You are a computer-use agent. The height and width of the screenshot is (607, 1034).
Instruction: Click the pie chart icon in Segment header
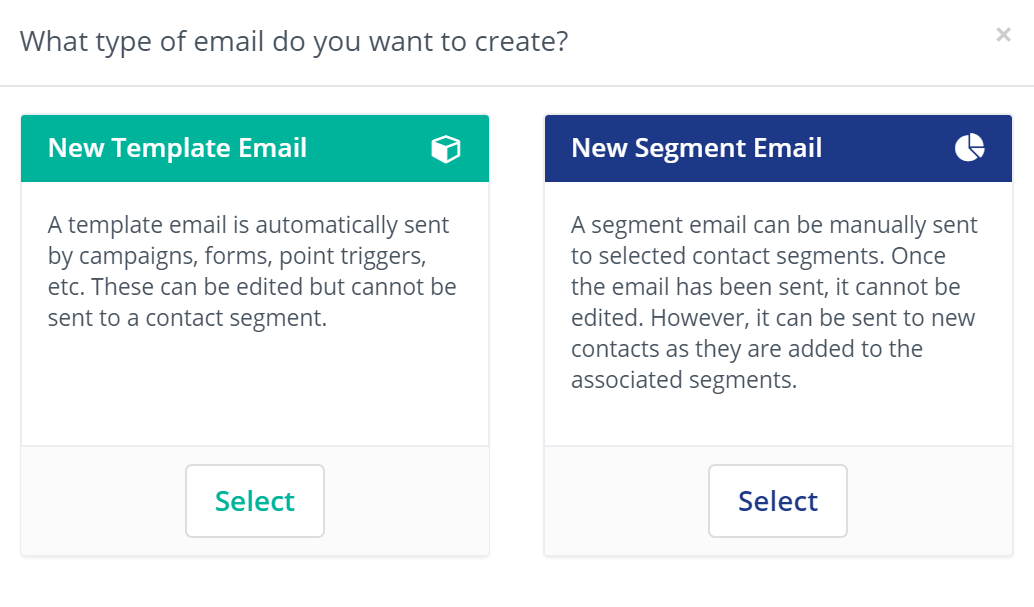pyautogui.click(x=969, y=148)
